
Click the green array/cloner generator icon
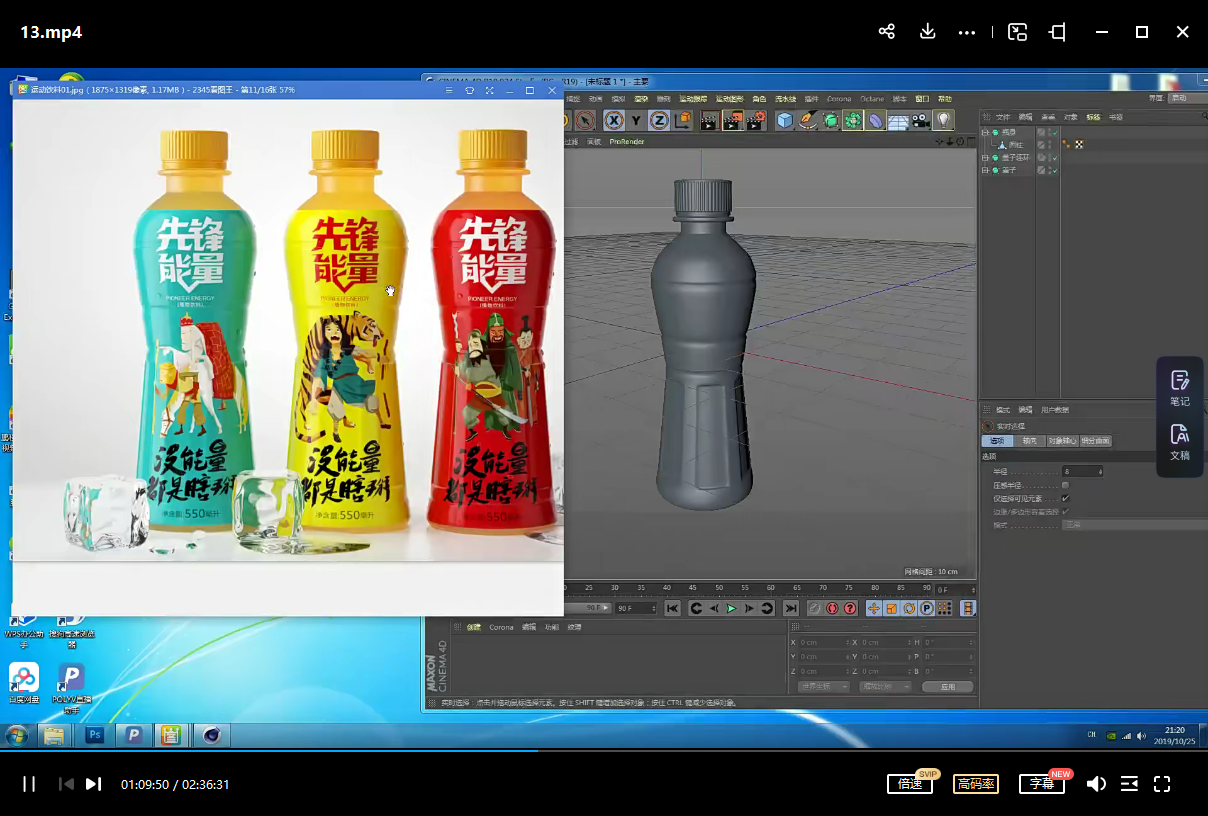853,120
